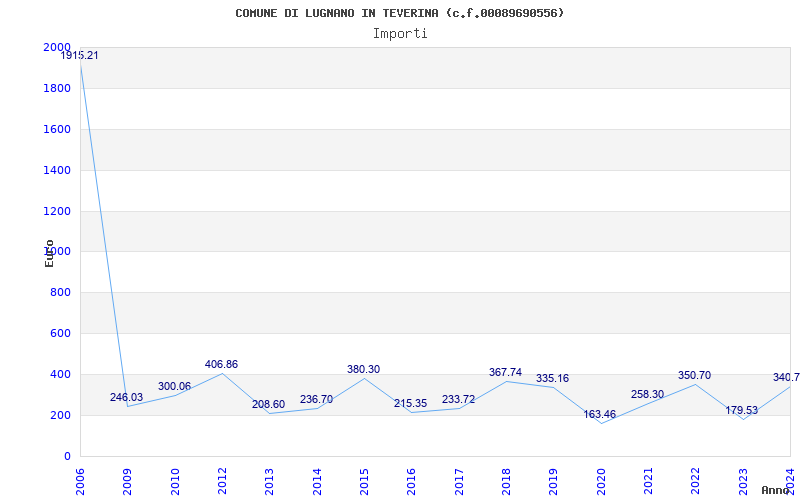Click the 800 Euro axis tick
Screen dimensions: 800x500
pyautogui.click(x=60, y=292)
